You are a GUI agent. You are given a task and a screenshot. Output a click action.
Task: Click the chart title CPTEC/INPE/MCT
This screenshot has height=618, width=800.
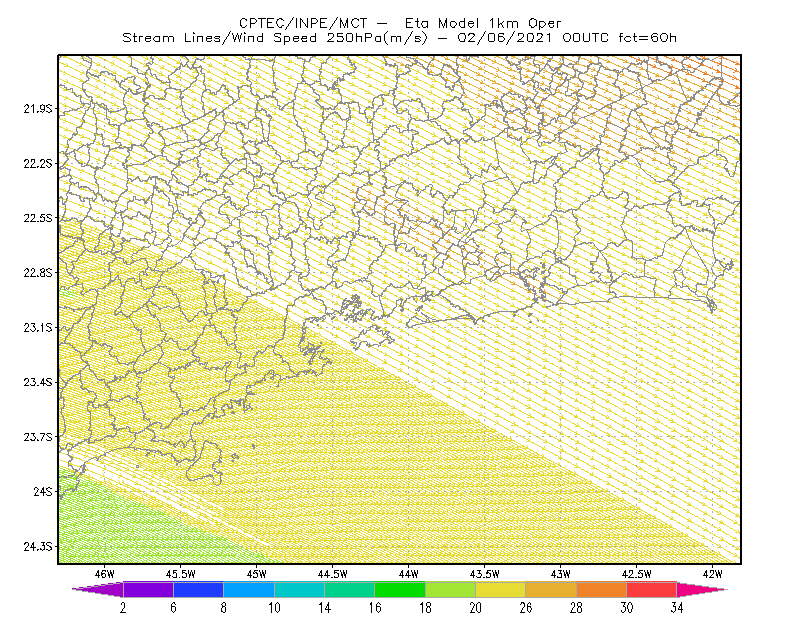click(303, 23)
